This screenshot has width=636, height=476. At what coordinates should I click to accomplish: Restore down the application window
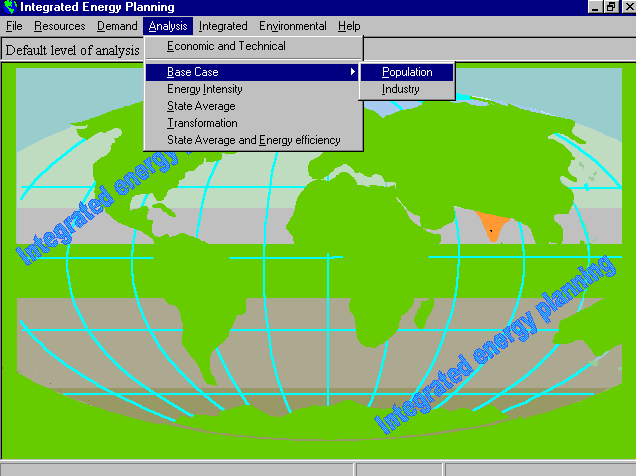[x=610, y=7]
